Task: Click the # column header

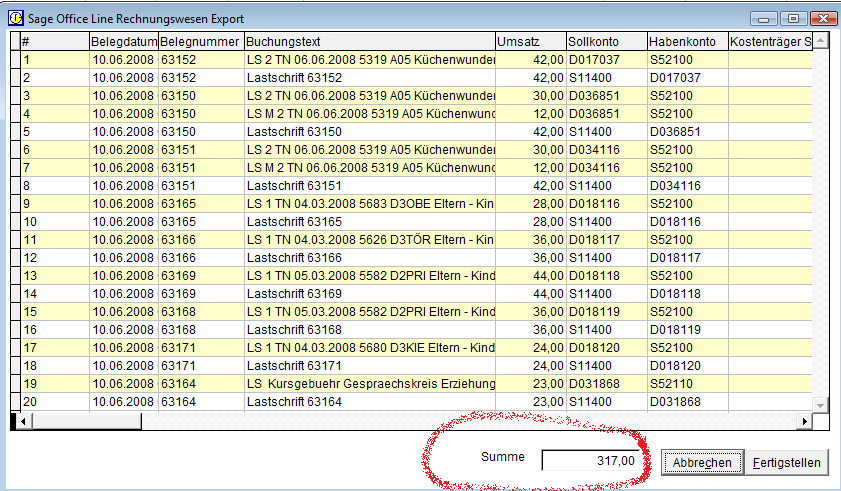Action: click(x=55, y=41)
